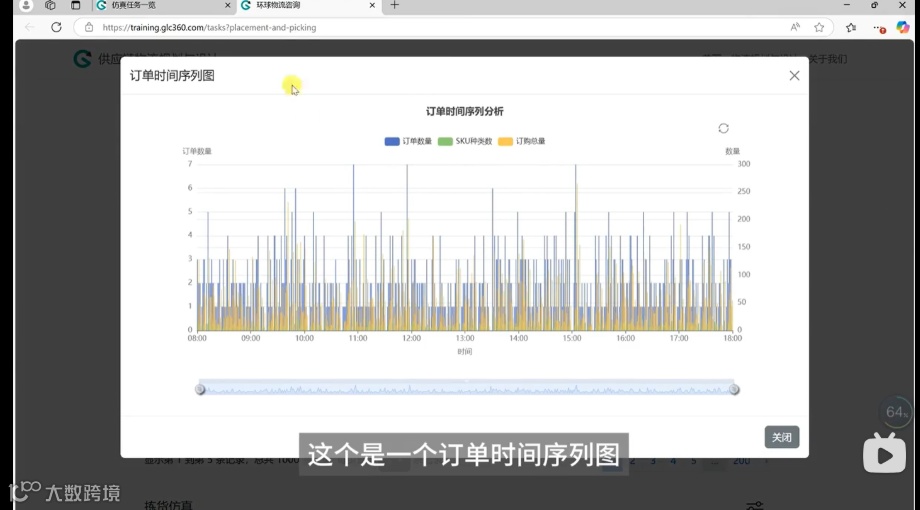Go to page 200 in pagination
Viewport: 920px width, 510px height.
click(741, 461)
